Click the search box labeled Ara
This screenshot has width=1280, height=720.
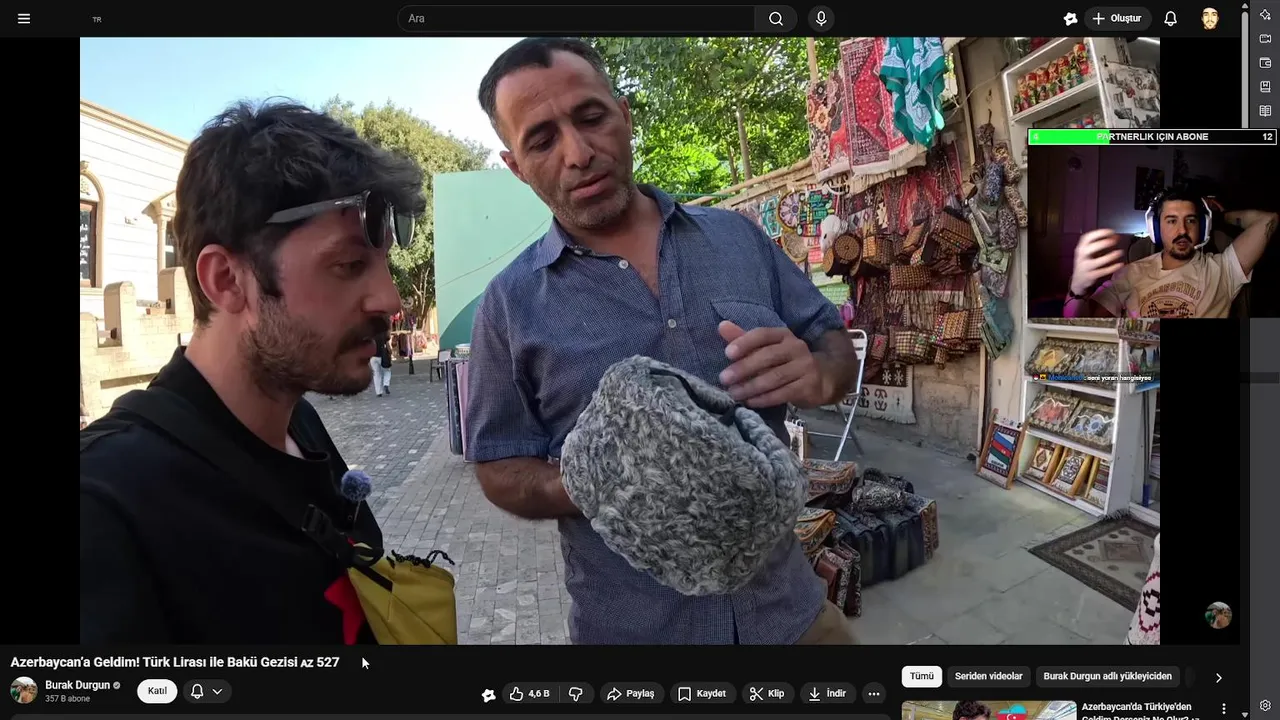(x=576, y=18)
